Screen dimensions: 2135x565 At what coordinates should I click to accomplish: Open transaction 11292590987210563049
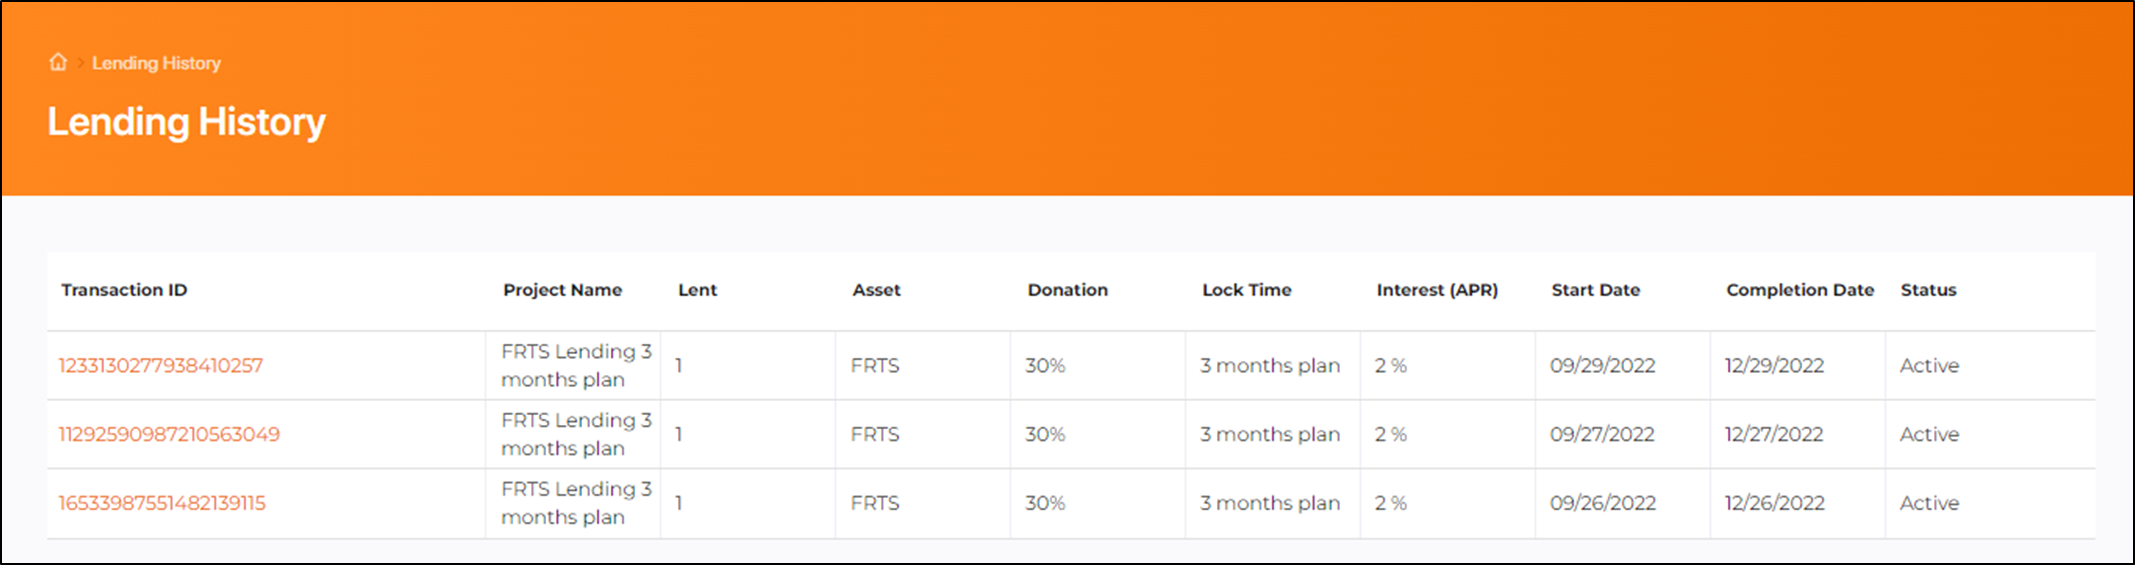(169, 435)
